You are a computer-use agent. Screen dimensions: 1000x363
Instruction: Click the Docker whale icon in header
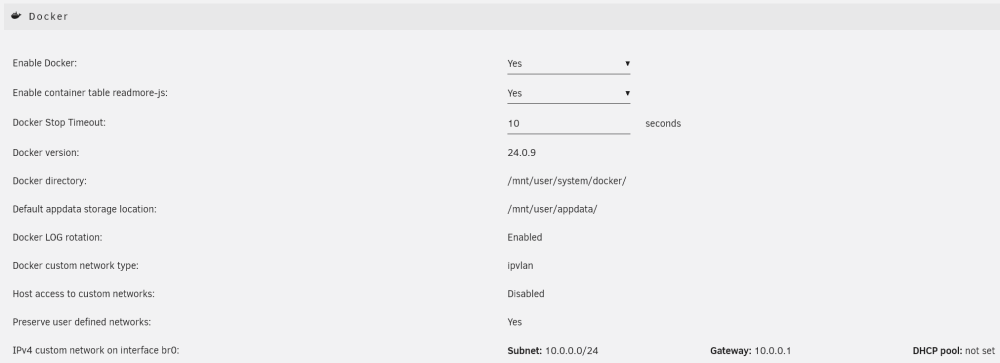(17, 16)
